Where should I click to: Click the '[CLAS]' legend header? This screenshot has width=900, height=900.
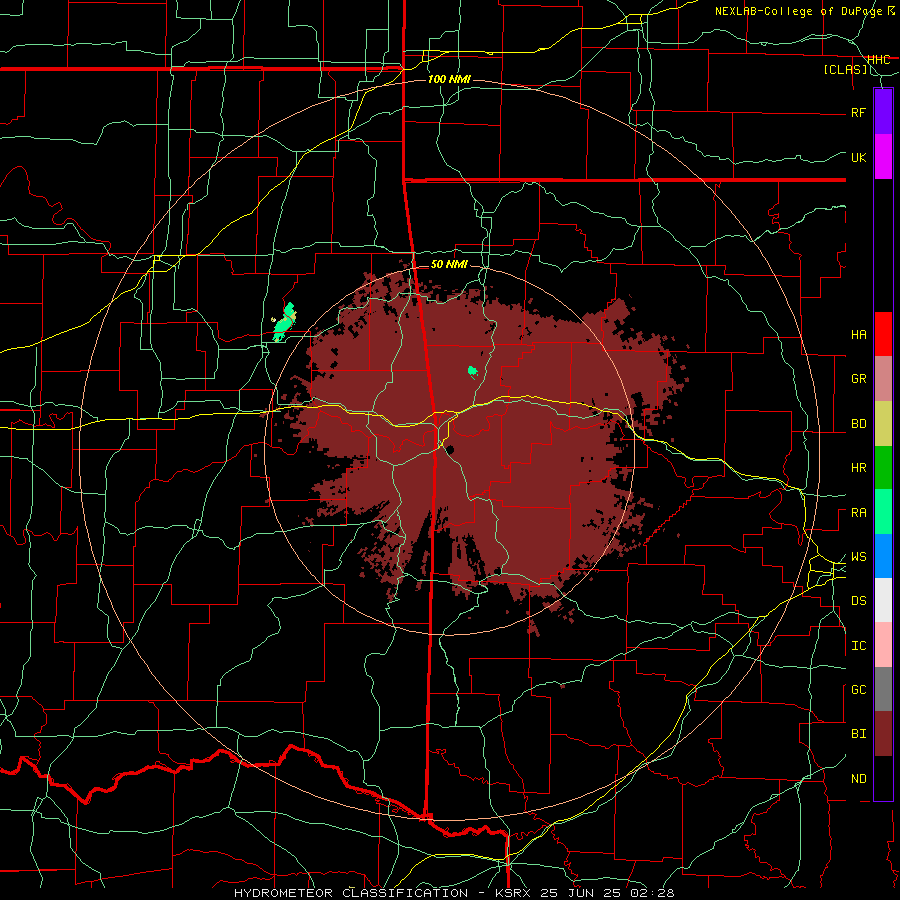[x=845, y=69]
